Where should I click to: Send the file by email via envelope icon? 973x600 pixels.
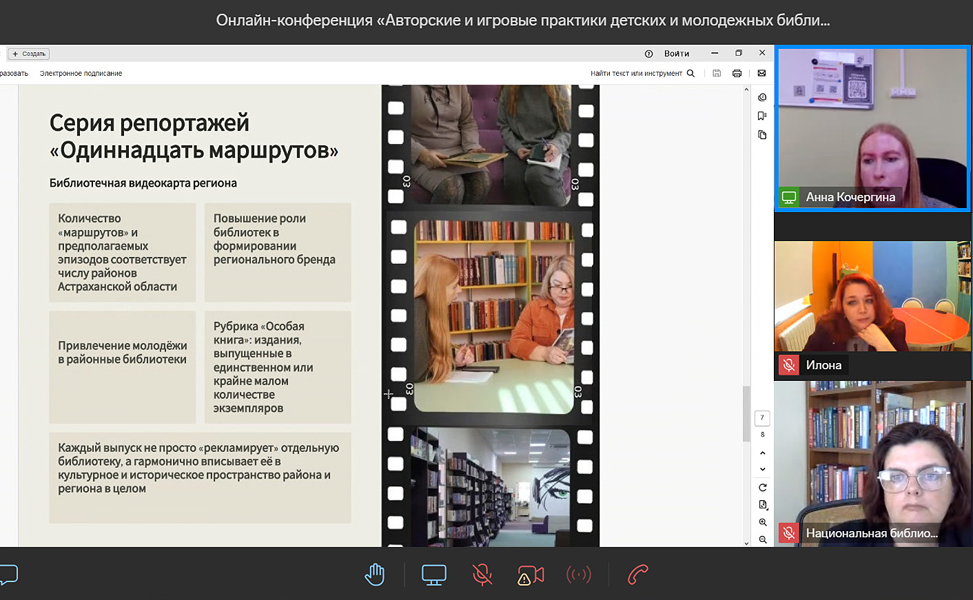[761, 73]
